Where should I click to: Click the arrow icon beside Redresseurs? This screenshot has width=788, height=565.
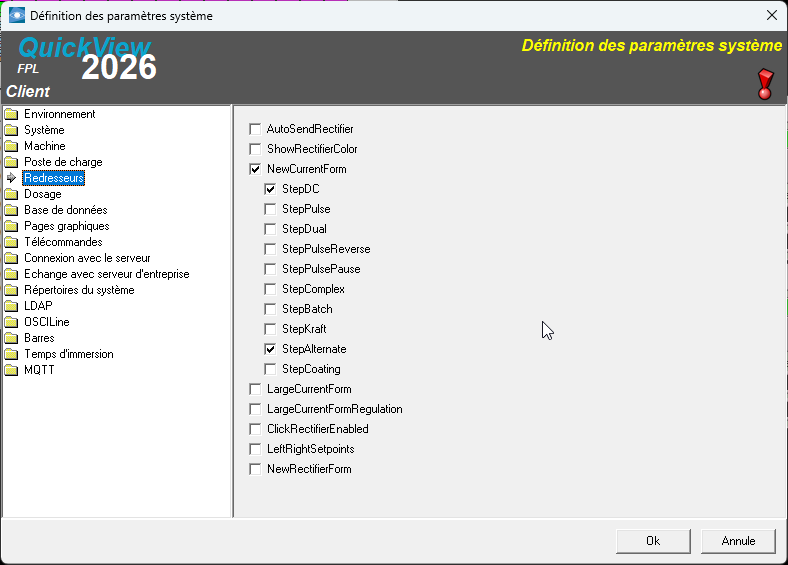tap(11, 178)
